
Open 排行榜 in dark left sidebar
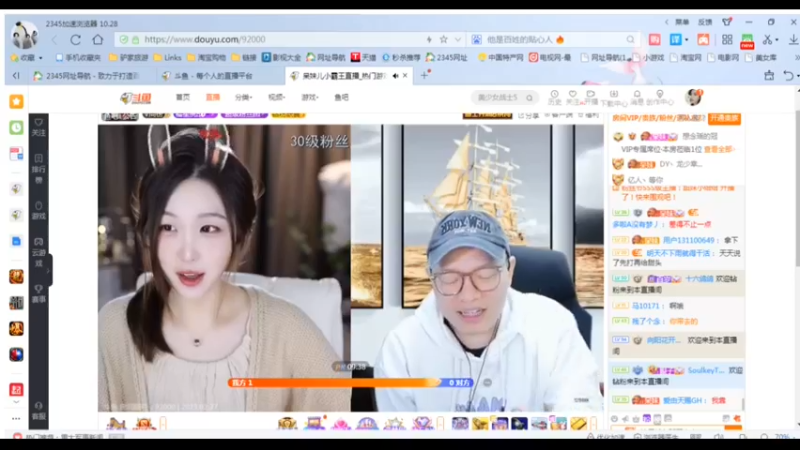point(39,168)
